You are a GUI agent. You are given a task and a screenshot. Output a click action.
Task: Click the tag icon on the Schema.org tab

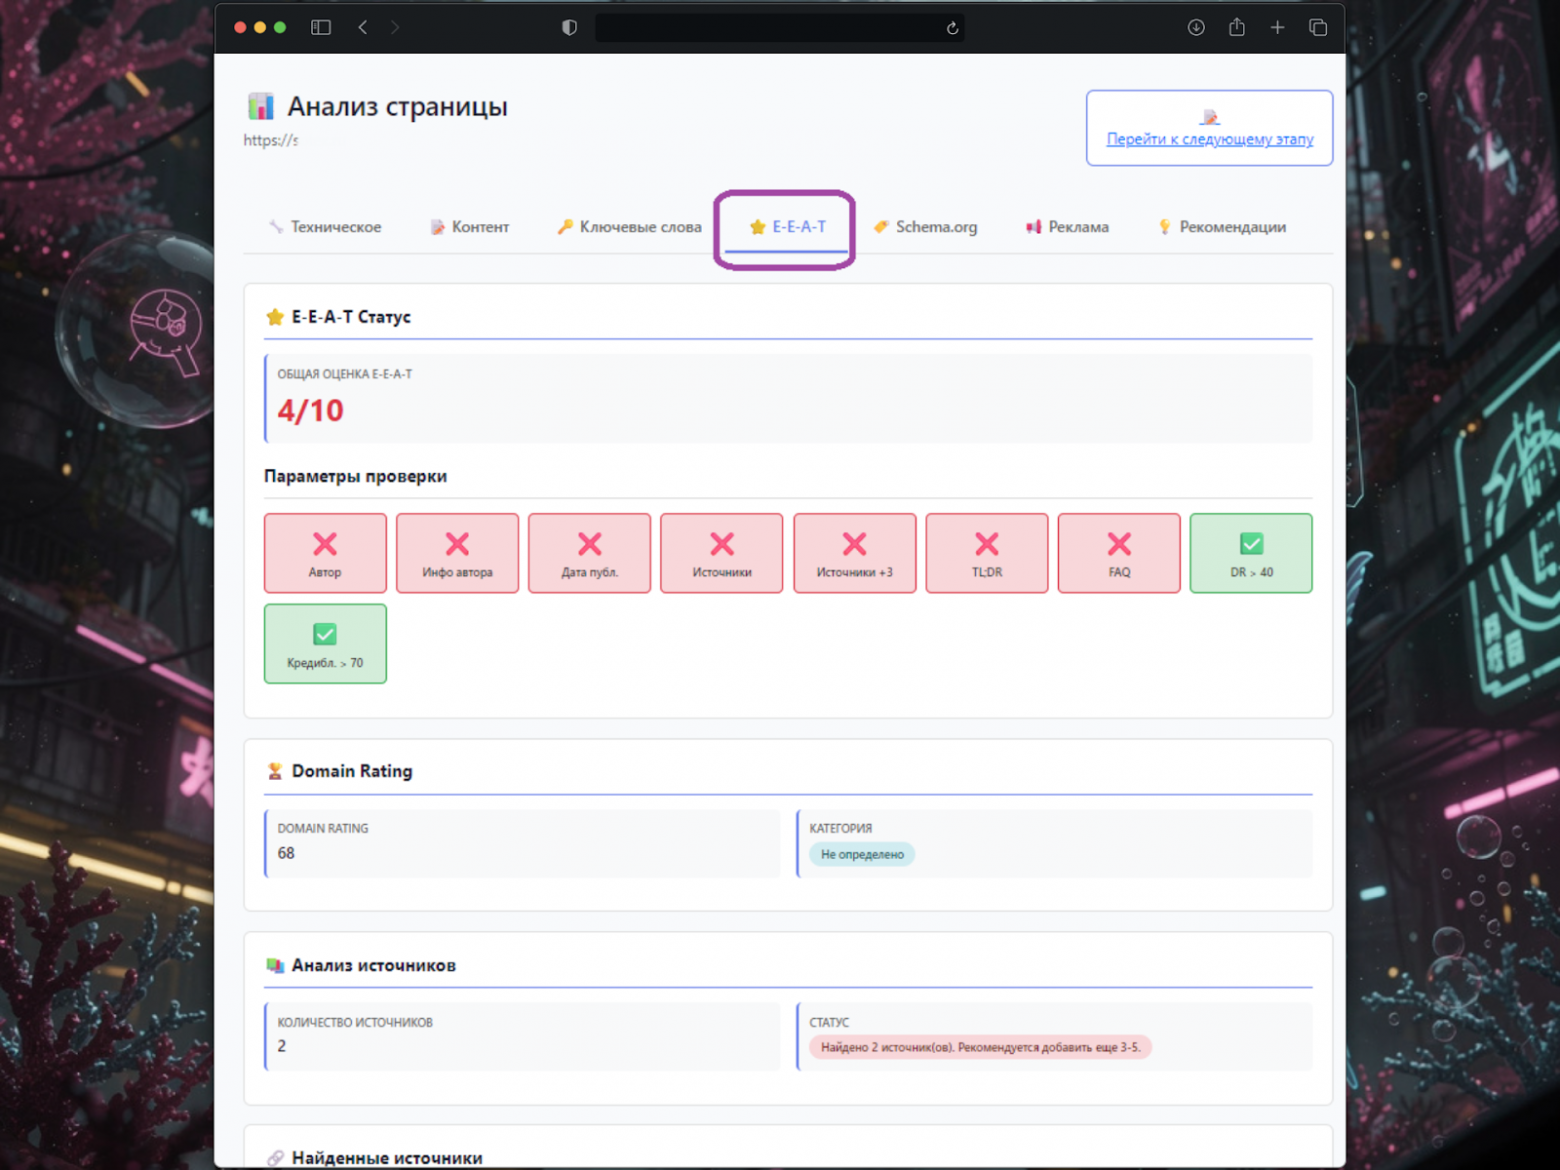click(x=882, y=227)
